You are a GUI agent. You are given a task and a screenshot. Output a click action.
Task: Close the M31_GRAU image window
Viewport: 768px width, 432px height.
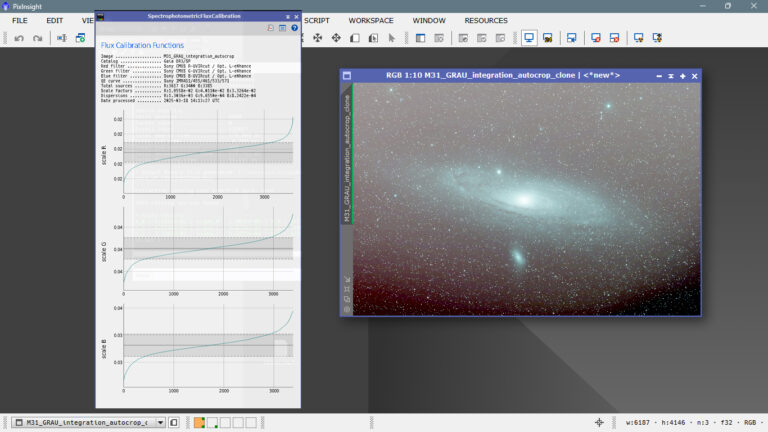coord(695,76)
